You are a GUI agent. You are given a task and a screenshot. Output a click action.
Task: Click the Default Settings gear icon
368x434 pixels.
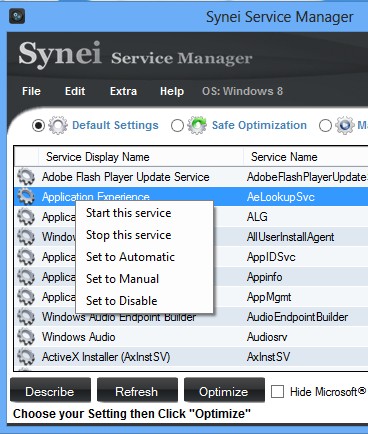(x=58, y=125)
